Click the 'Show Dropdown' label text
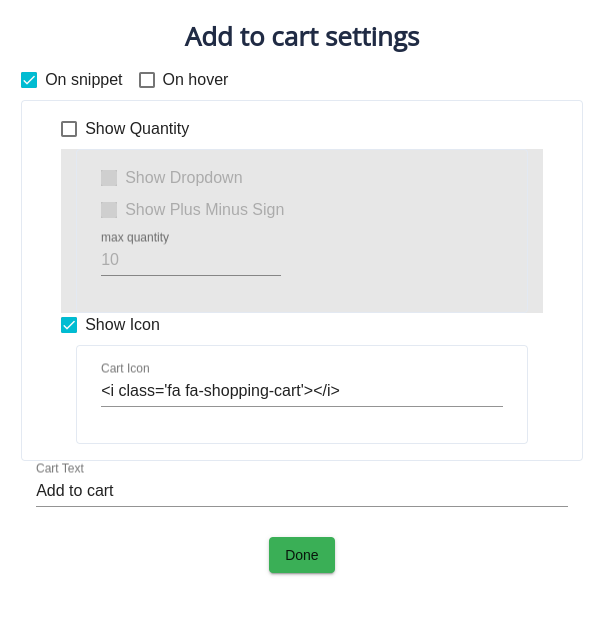 pyautogui.click(x=184, y=178)
